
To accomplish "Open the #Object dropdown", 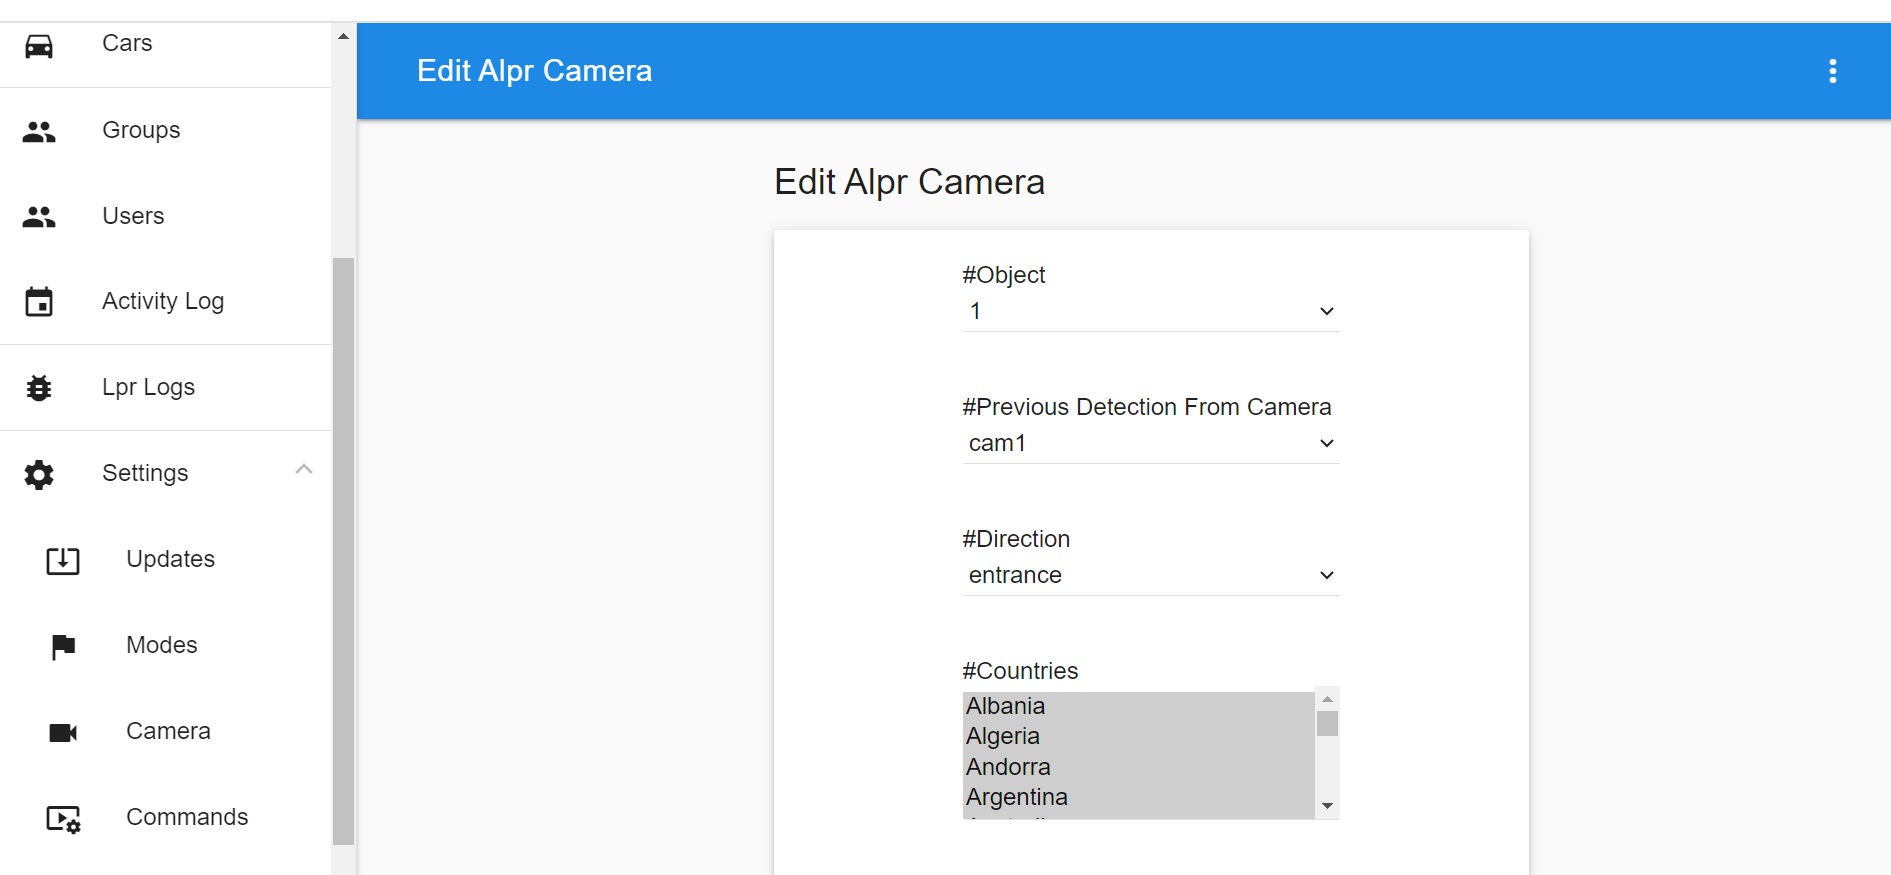I will 1151,311.
